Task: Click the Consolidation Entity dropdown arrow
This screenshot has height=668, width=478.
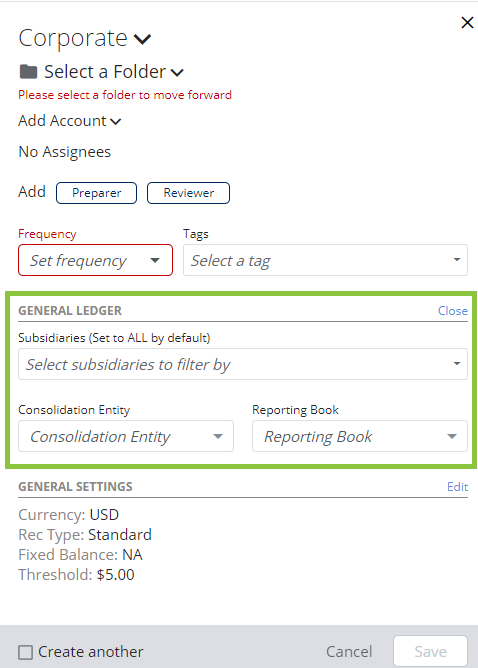Action: click(218, 436)
